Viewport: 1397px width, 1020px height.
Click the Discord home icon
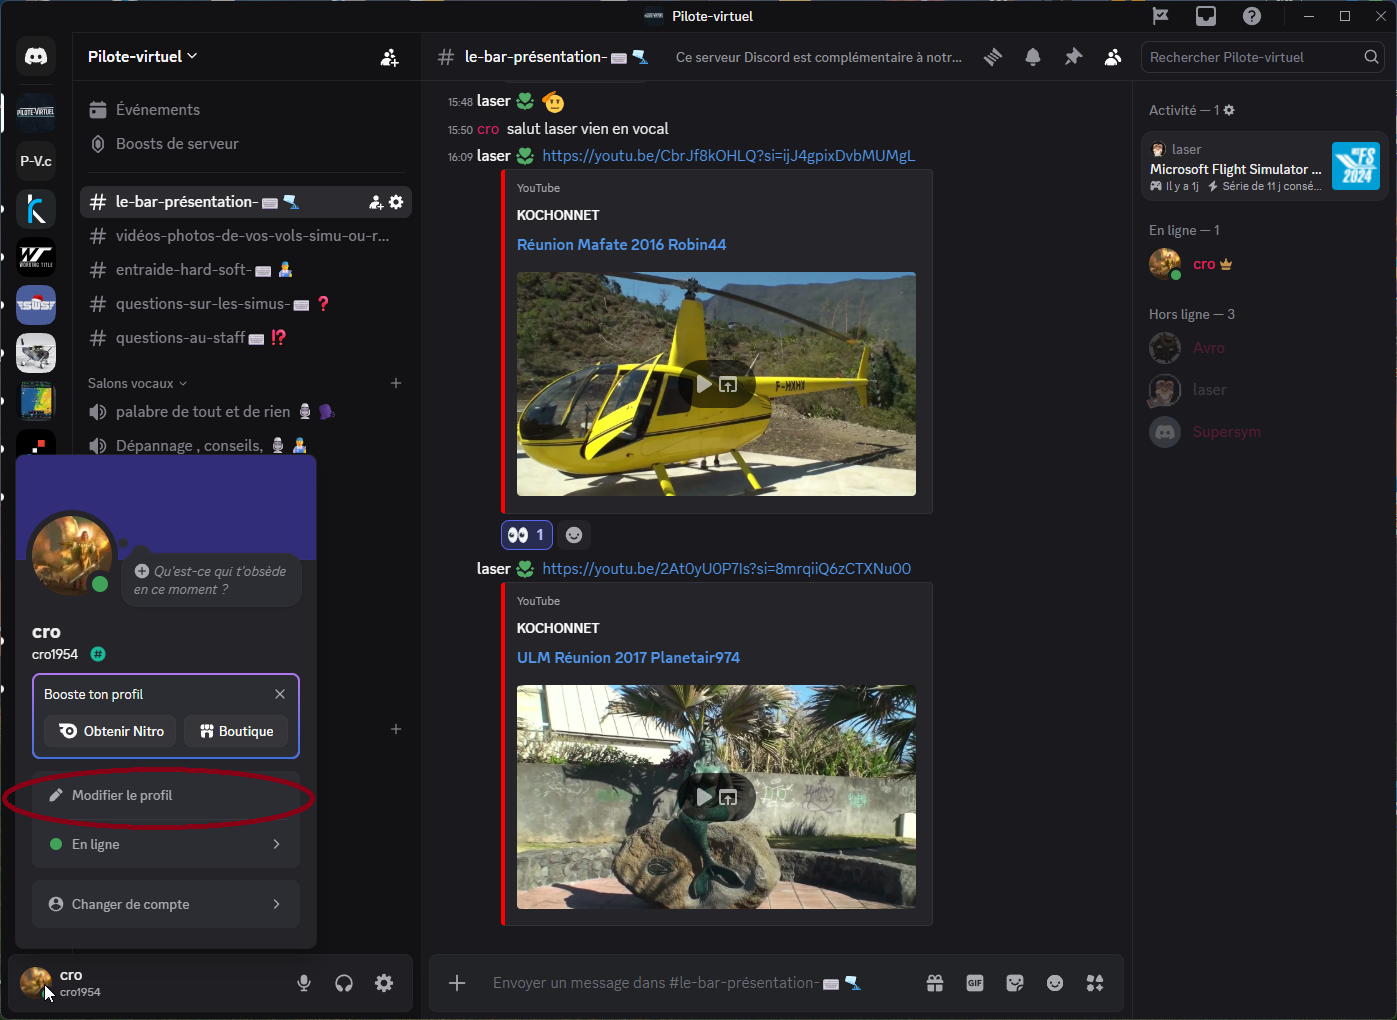coord(36,57)
